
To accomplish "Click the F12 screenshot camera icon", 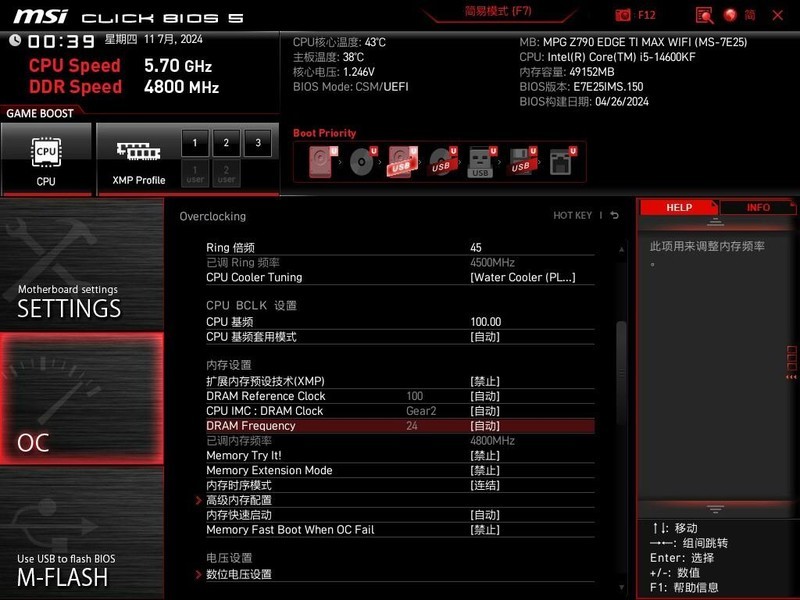I will (x=622, y=14).
